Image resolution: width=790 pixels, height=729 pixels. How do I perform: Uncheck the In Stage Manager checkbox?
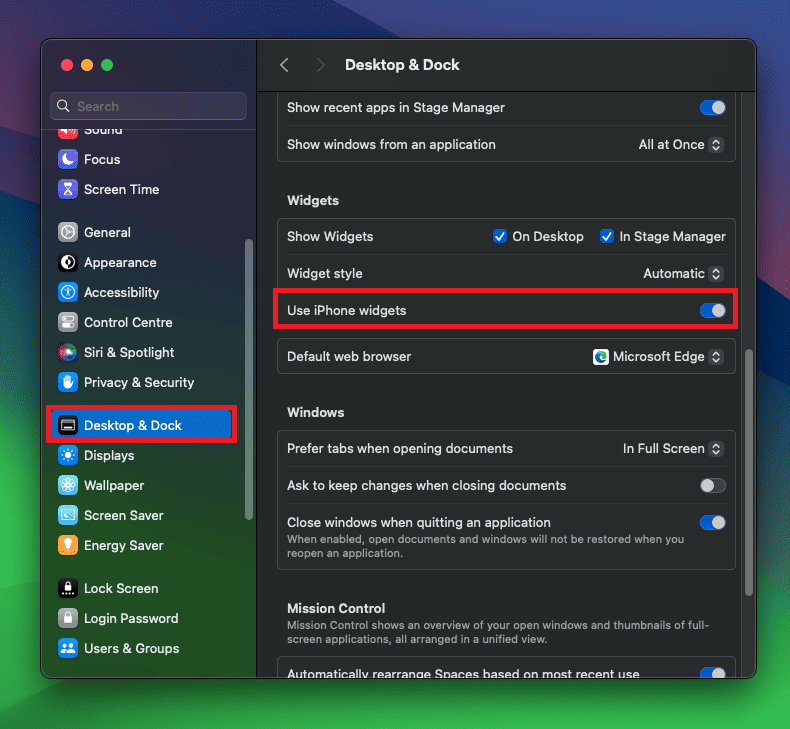point(607,236)
